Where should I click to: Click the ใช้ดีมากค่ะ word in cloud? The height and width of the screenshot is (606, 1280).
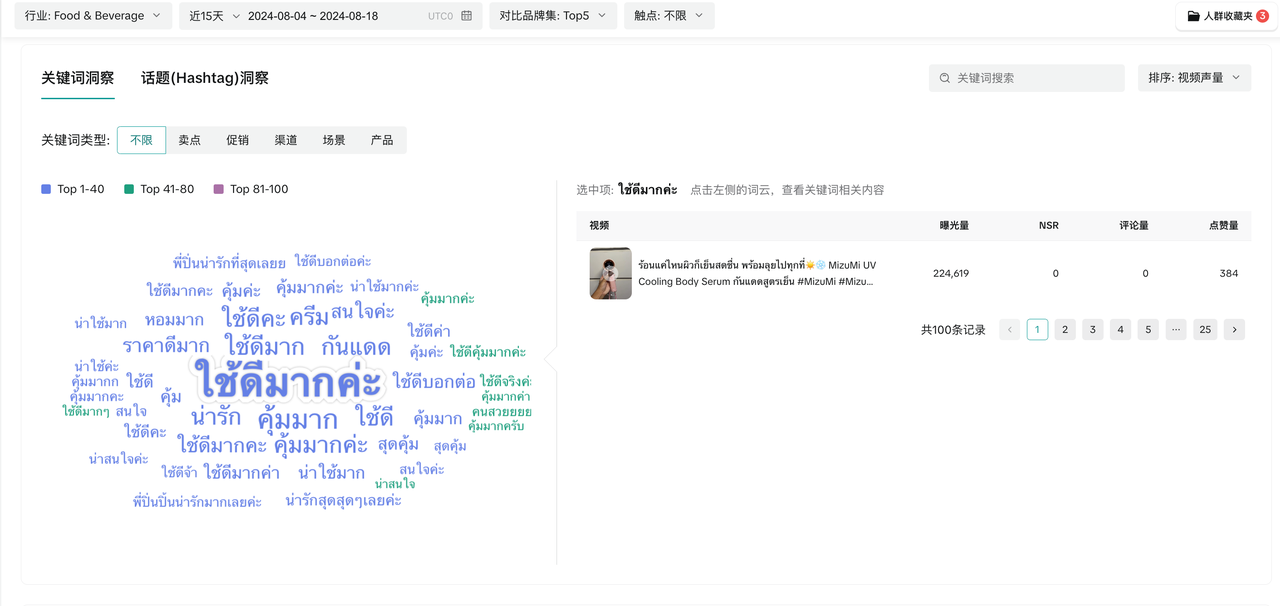click(x=288, y=381)
